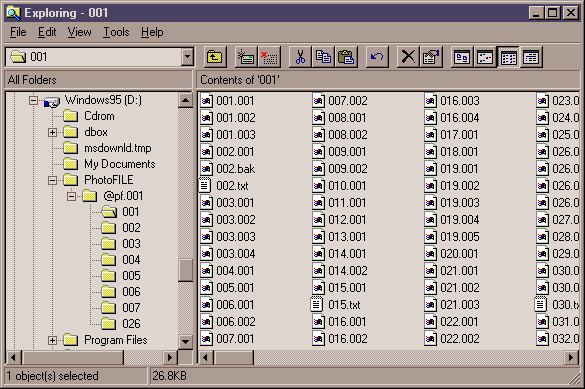
Task: Switch to Small Icons view
Action: tap(485, 57)
